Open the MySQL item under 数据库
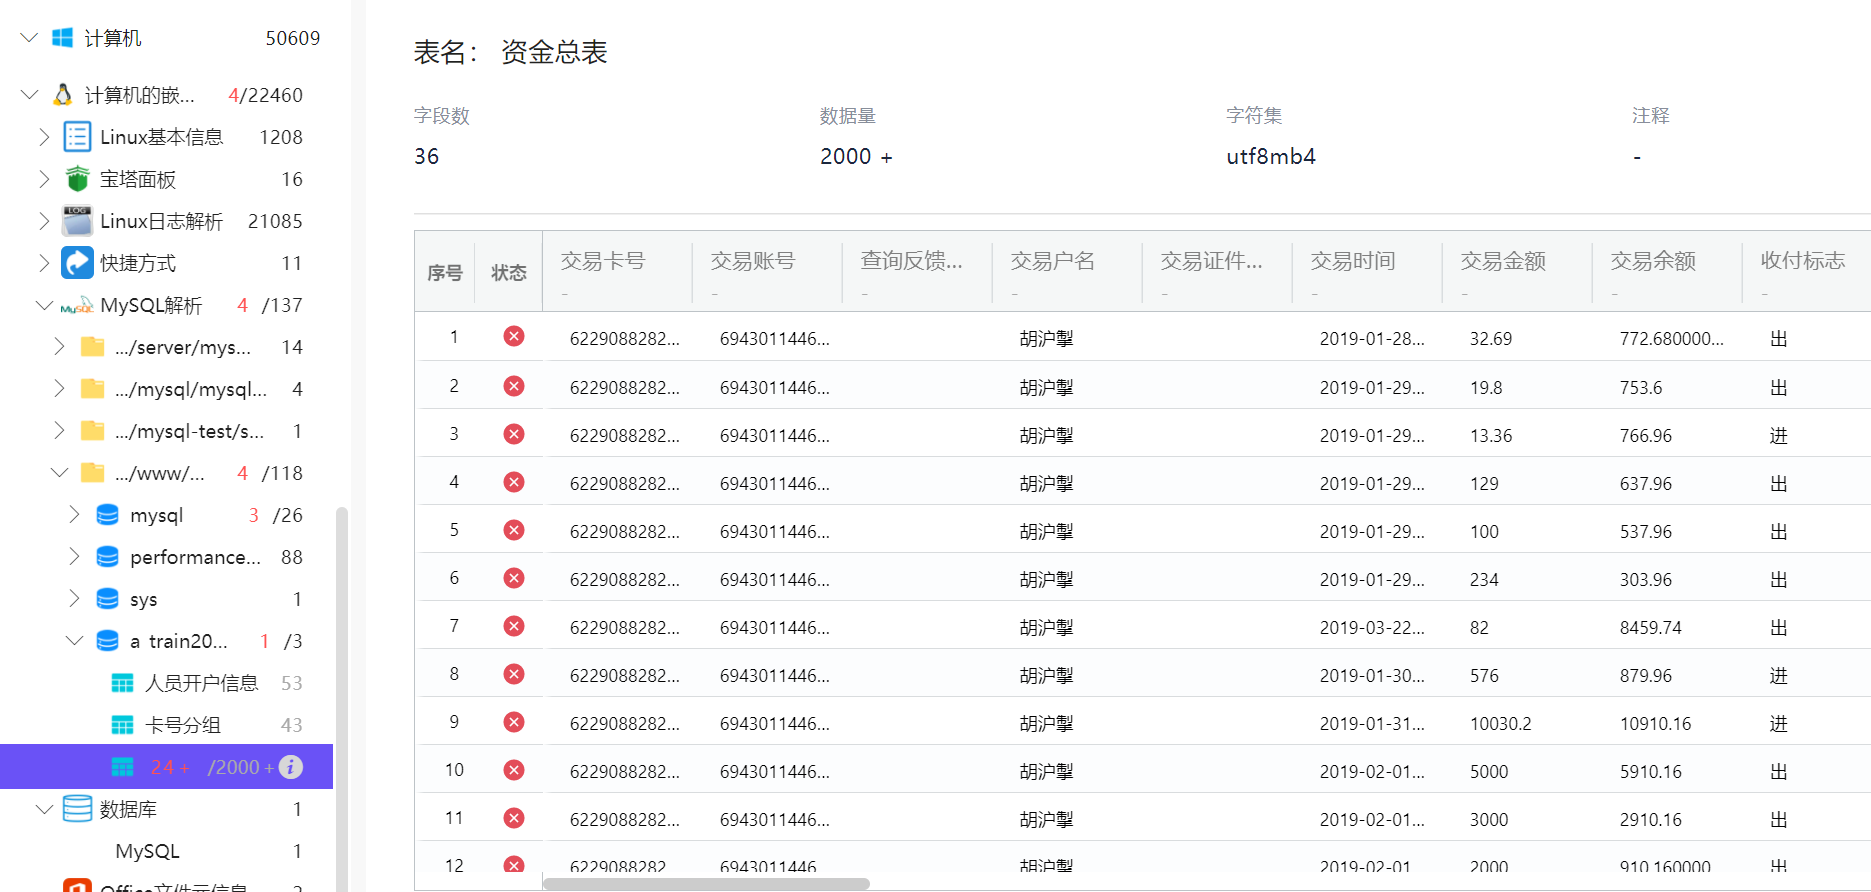The width and height of the screenshot is (1871, 892). 147,851
